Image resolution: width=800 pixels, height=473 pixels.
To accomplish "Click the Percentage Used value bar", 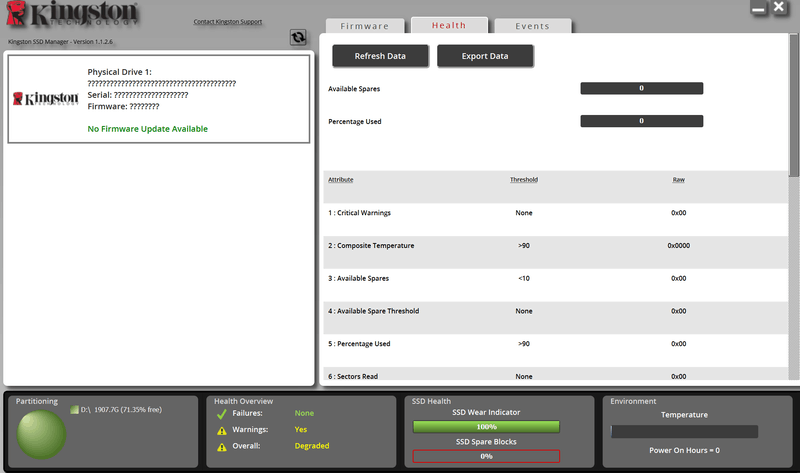I will (642, 121).
